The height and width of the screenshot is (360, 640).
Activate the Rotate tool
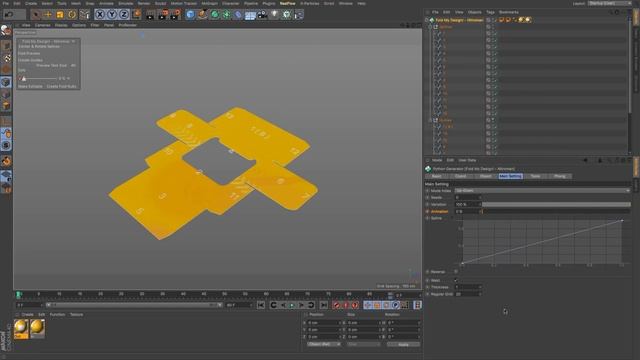[72, 15]
